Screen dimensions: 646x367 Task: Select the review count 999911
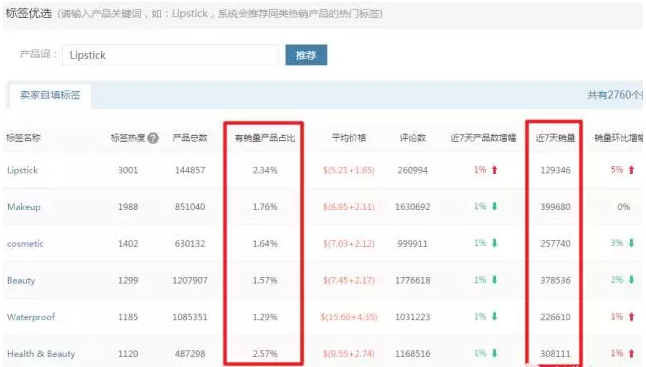coord(412,243)
